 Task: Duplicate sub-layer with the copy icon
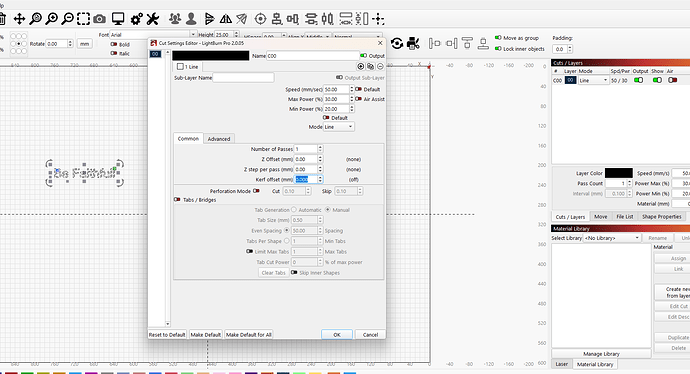point(371,66)
